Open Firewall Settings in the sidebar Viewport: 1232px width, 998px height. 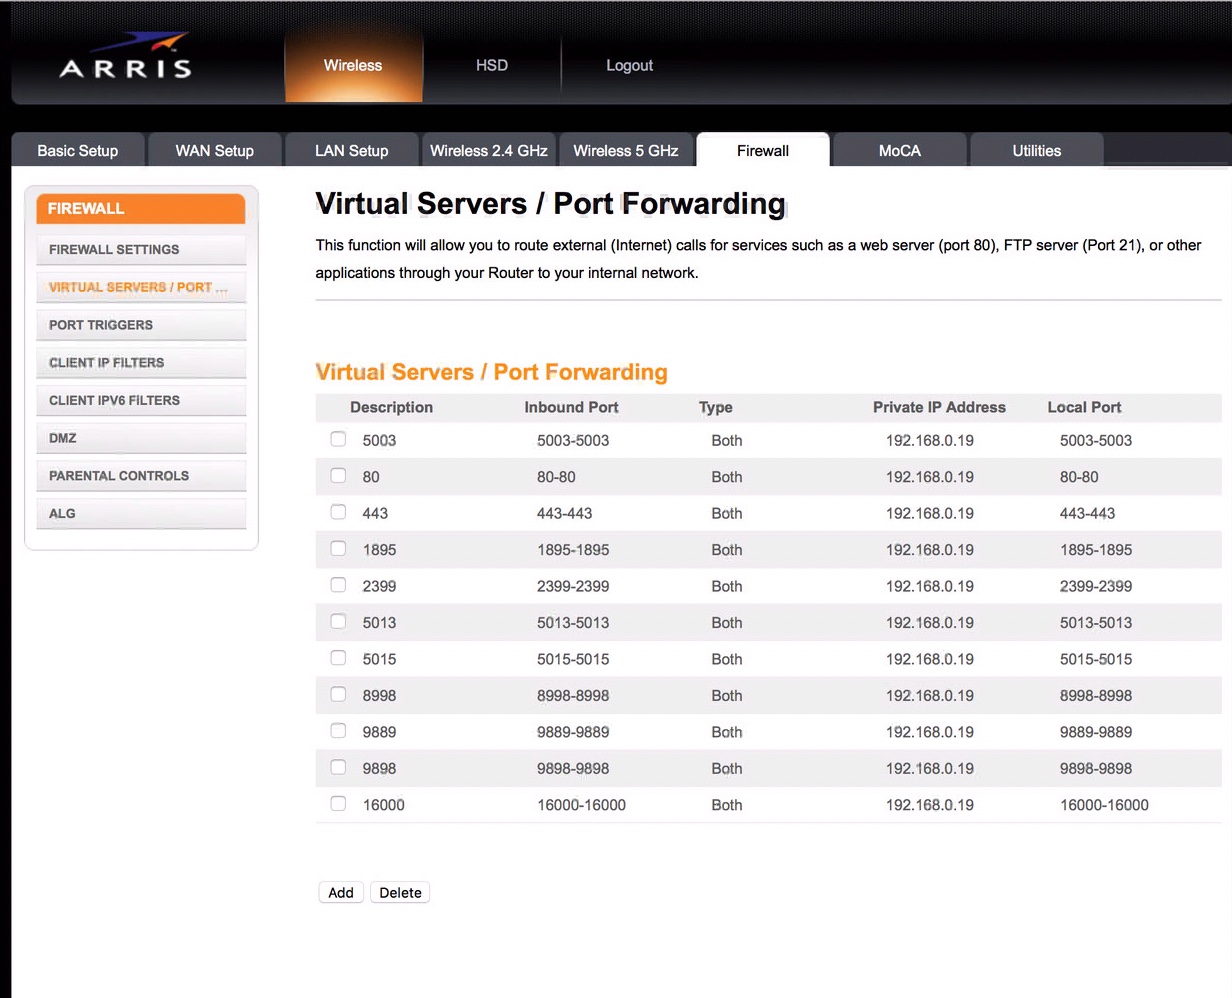tap(141, 249)
